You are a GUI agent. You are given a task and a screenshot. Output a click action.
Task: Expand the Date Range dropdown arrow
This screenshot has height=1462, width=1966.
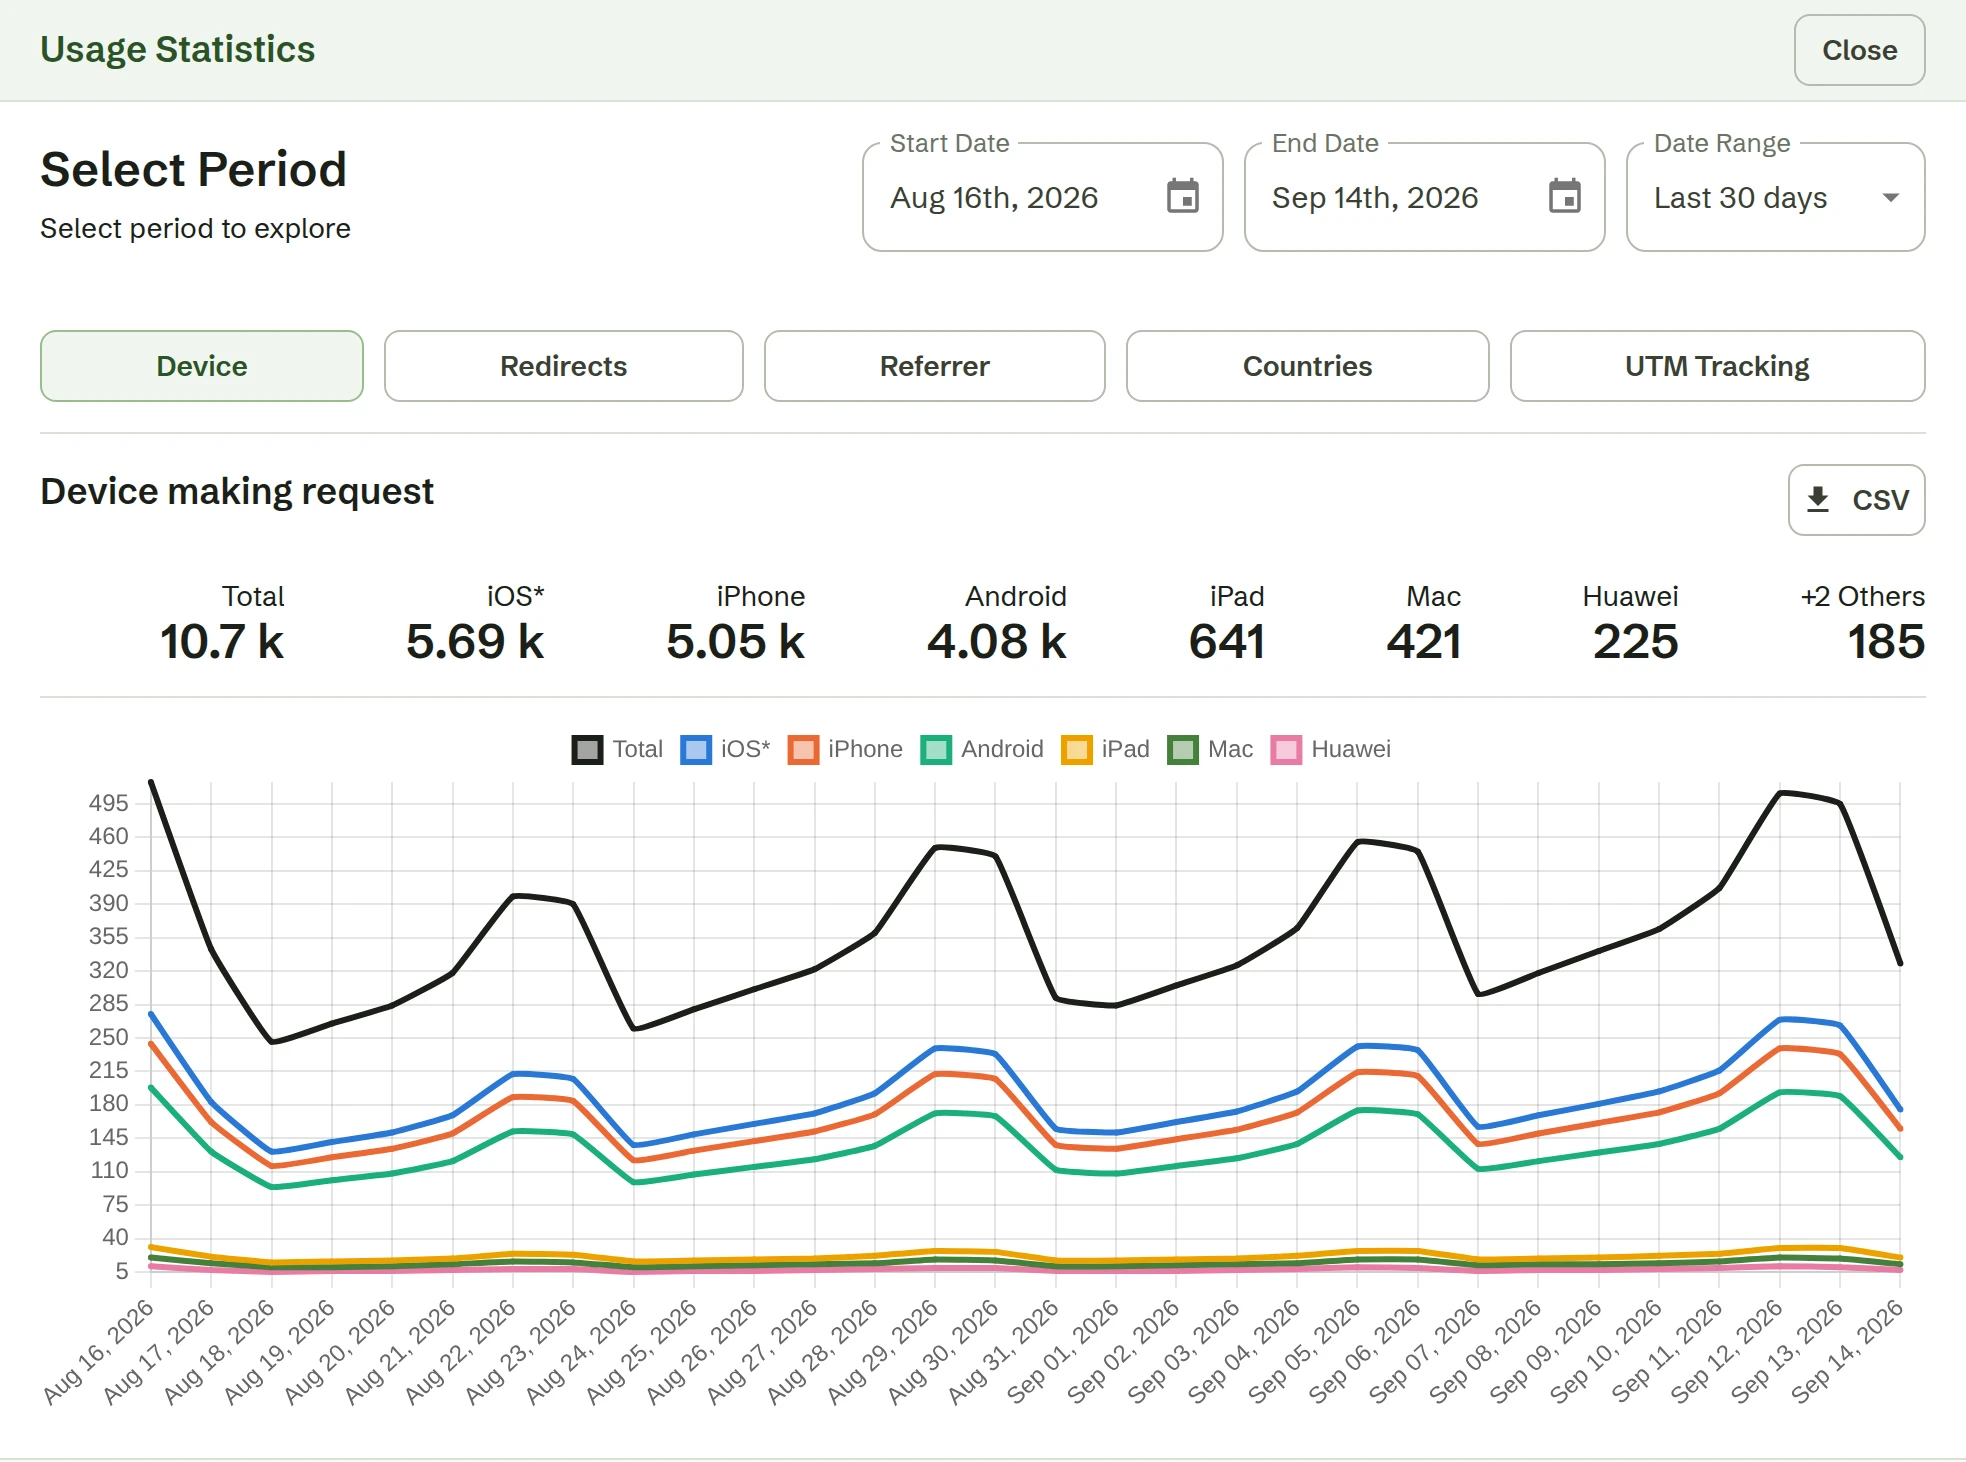coord(1890,197)
